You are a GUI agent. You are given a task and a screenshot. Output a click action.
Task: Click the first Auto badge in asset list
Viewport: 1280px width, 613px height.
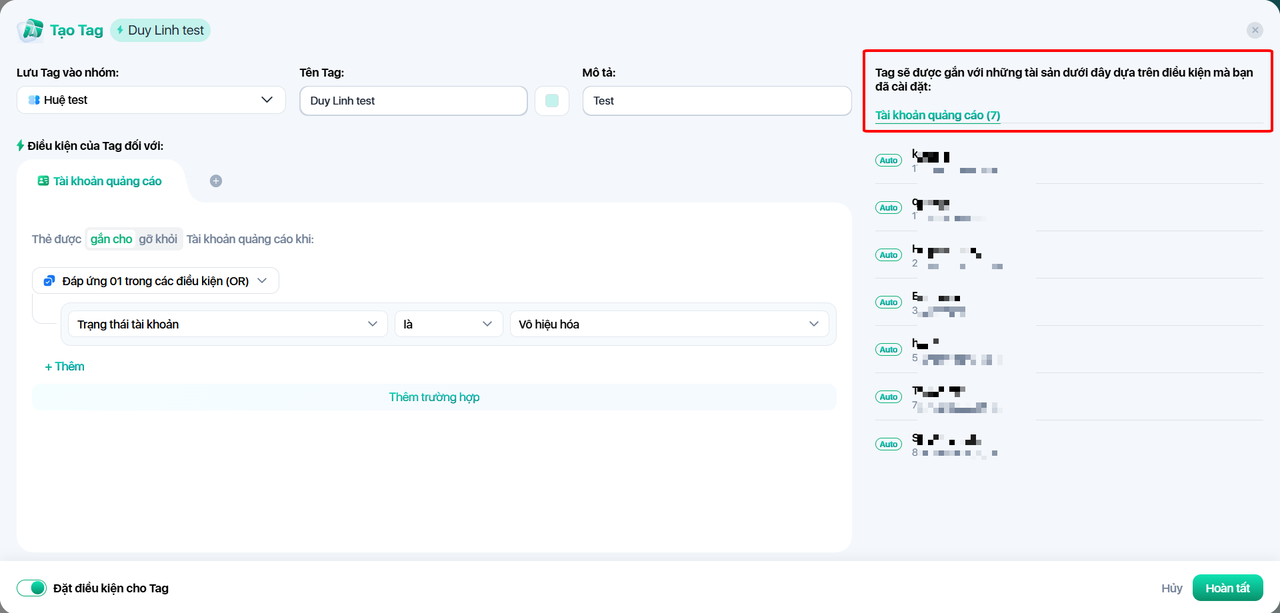[x=888, y=160]
